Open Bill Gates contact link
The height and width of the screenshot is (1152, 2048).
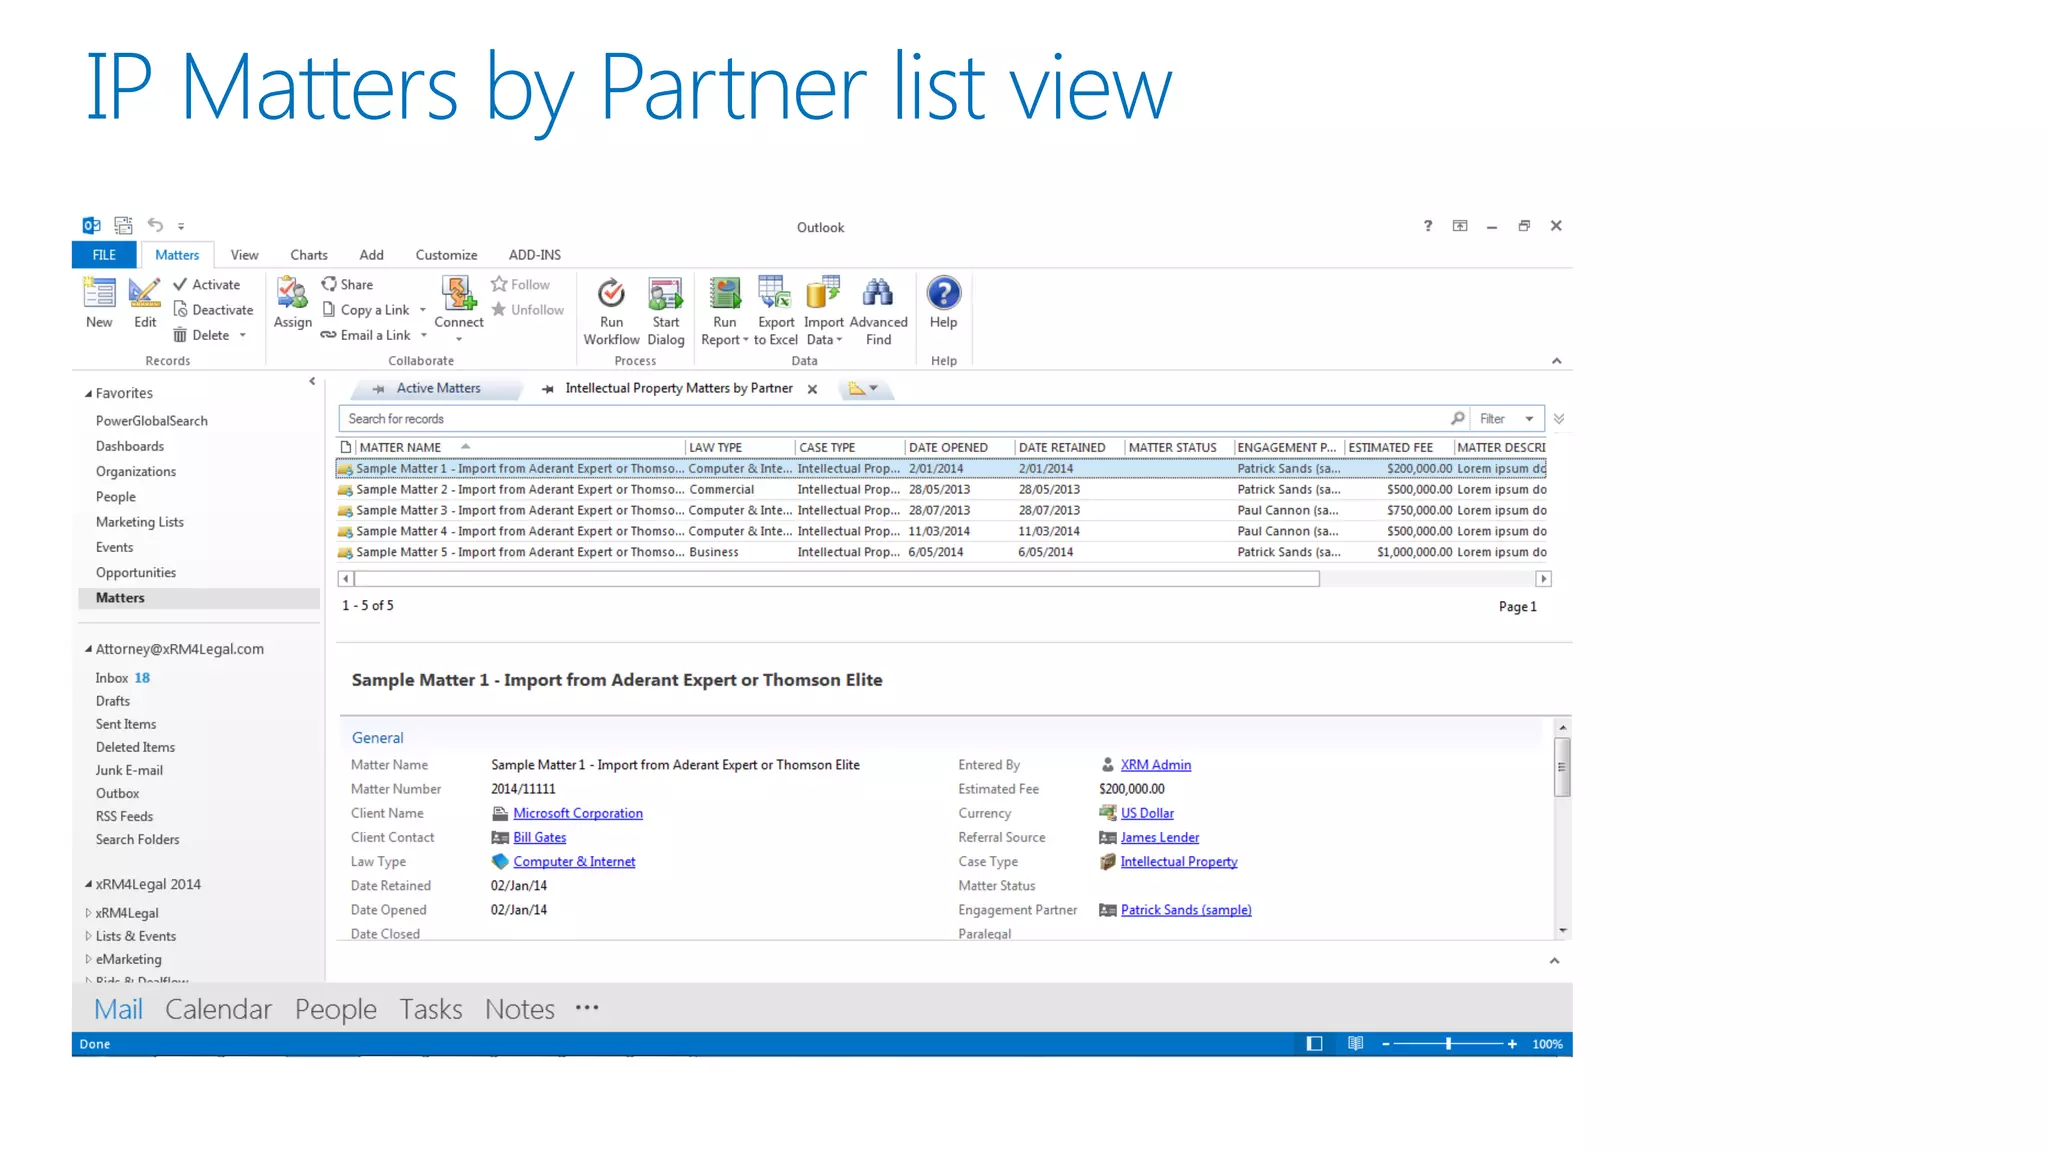(539, 838)
